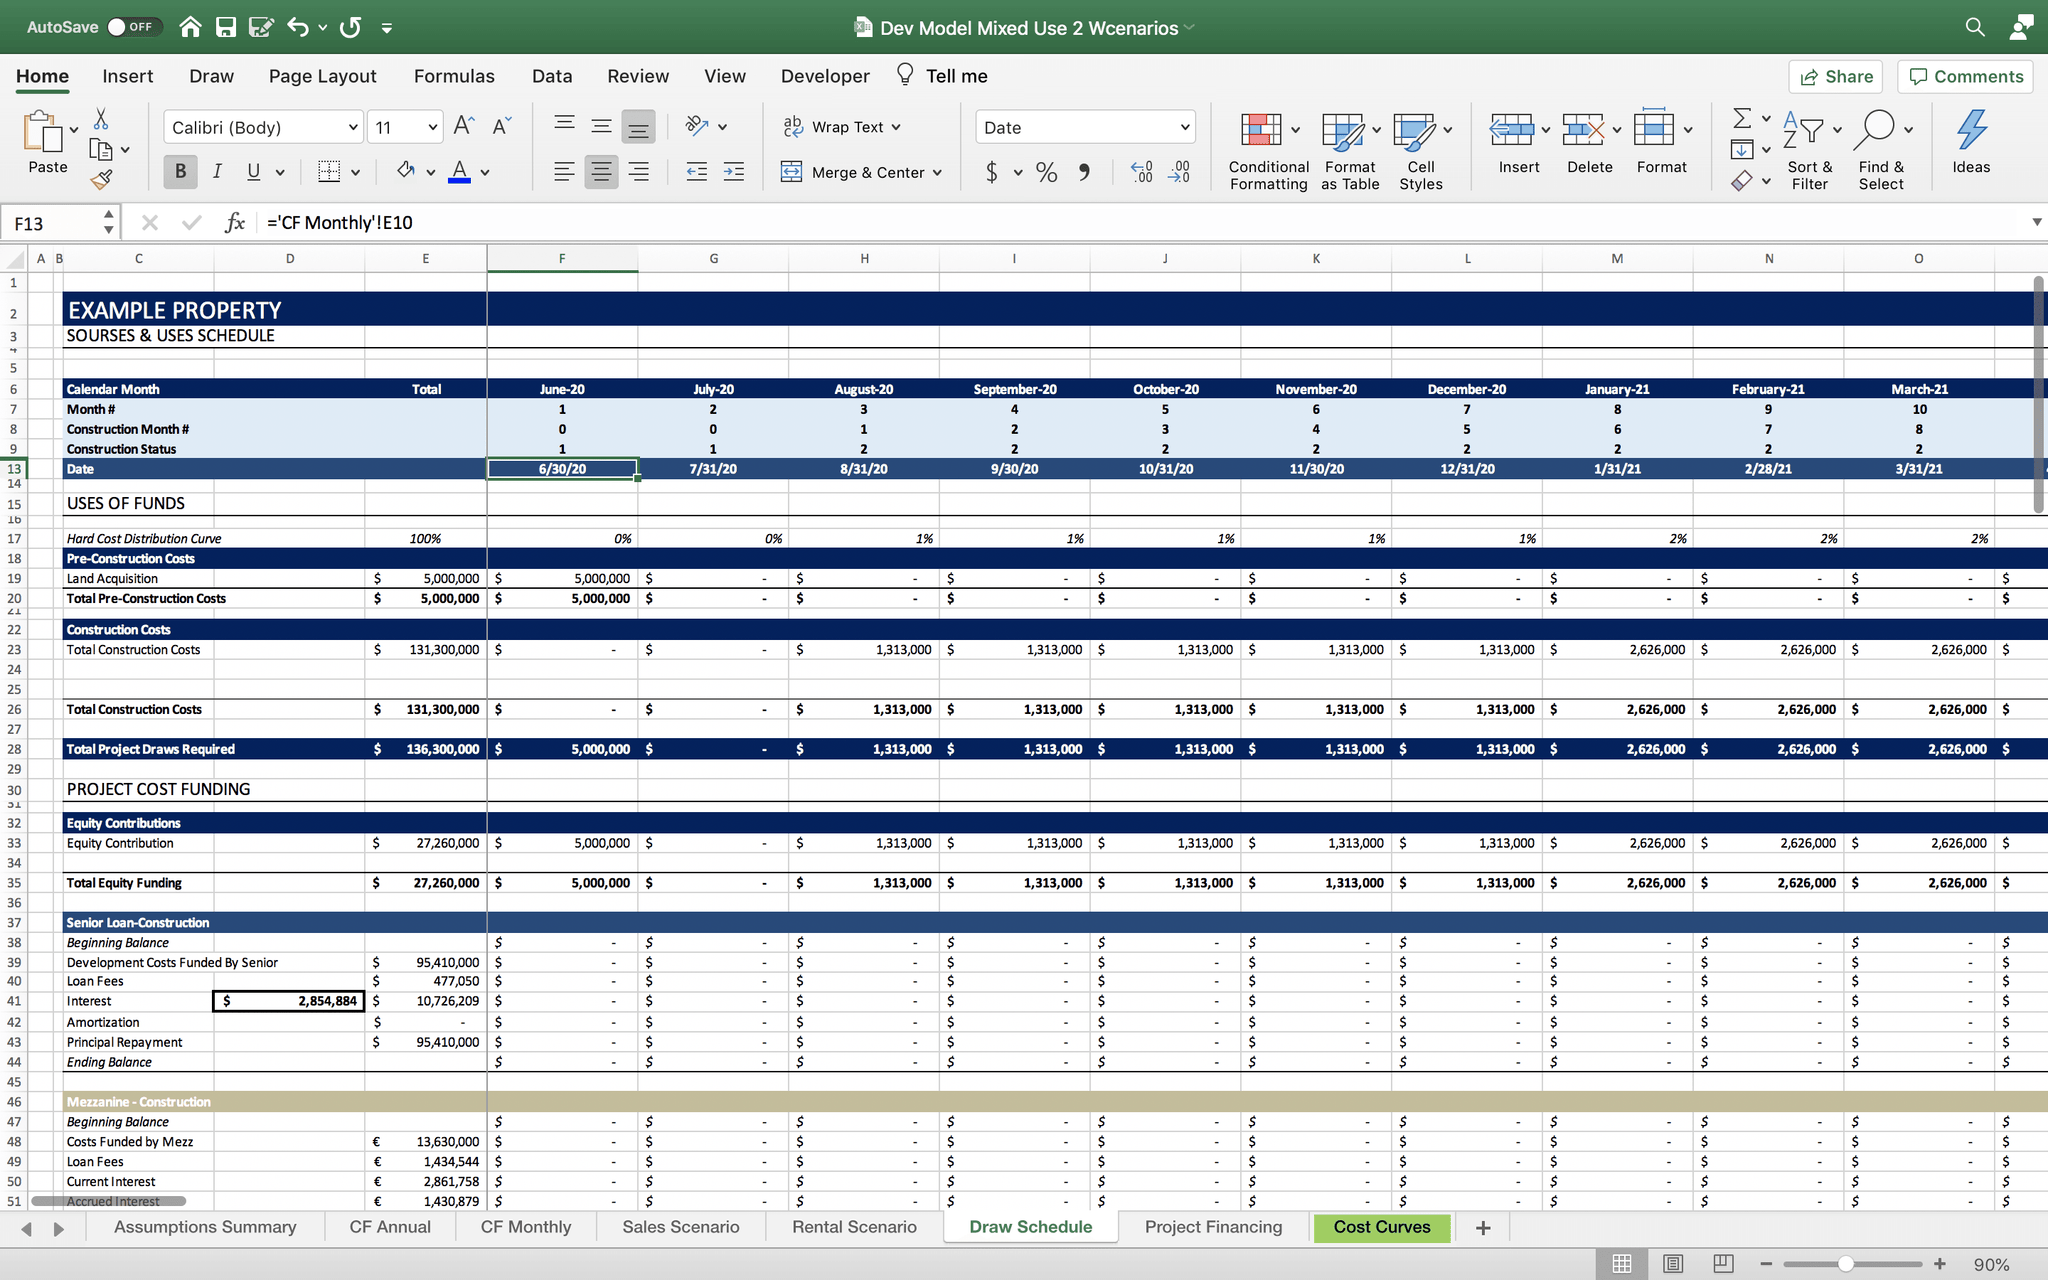Increase font size with large A icon
Screen dimensions: 2048x1280
pyautogui.click(x=463, y=126)
